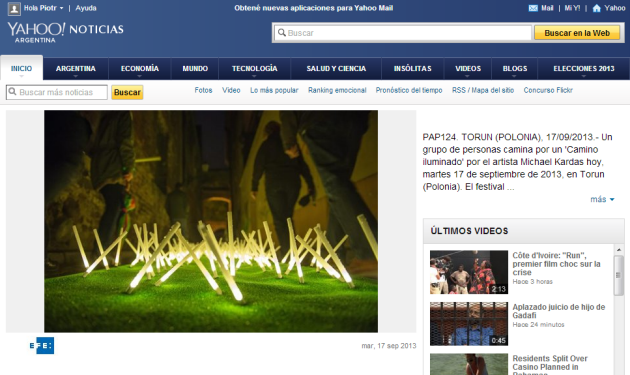Click the Yahoo! Noticias Argentina logo

pyautogui.click(x=65, y=32)
